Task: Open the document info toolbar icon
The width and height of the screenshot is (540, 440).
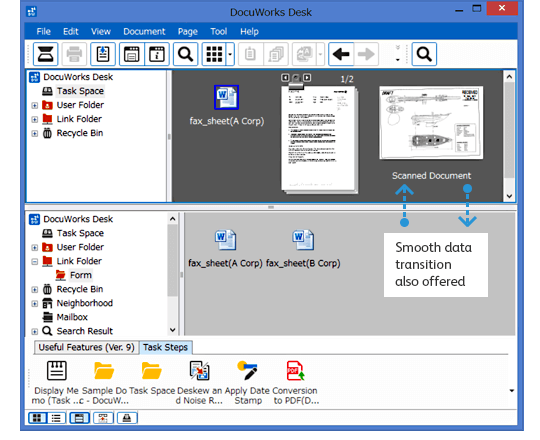Action: pos(157,54)
